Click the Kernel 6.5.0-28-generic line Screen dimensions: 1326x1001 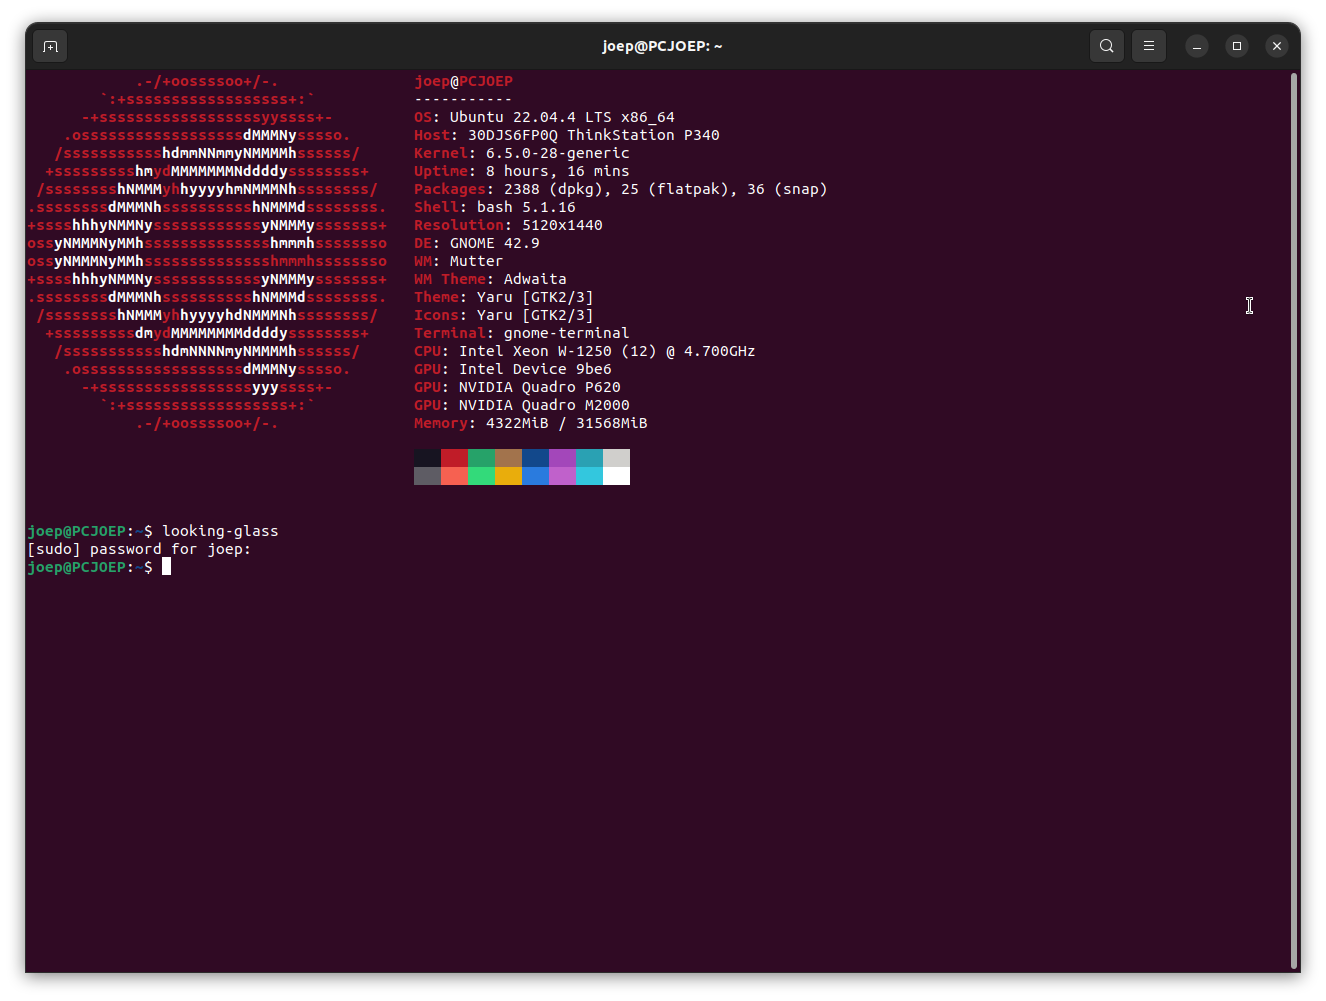[x=522, y=153]
